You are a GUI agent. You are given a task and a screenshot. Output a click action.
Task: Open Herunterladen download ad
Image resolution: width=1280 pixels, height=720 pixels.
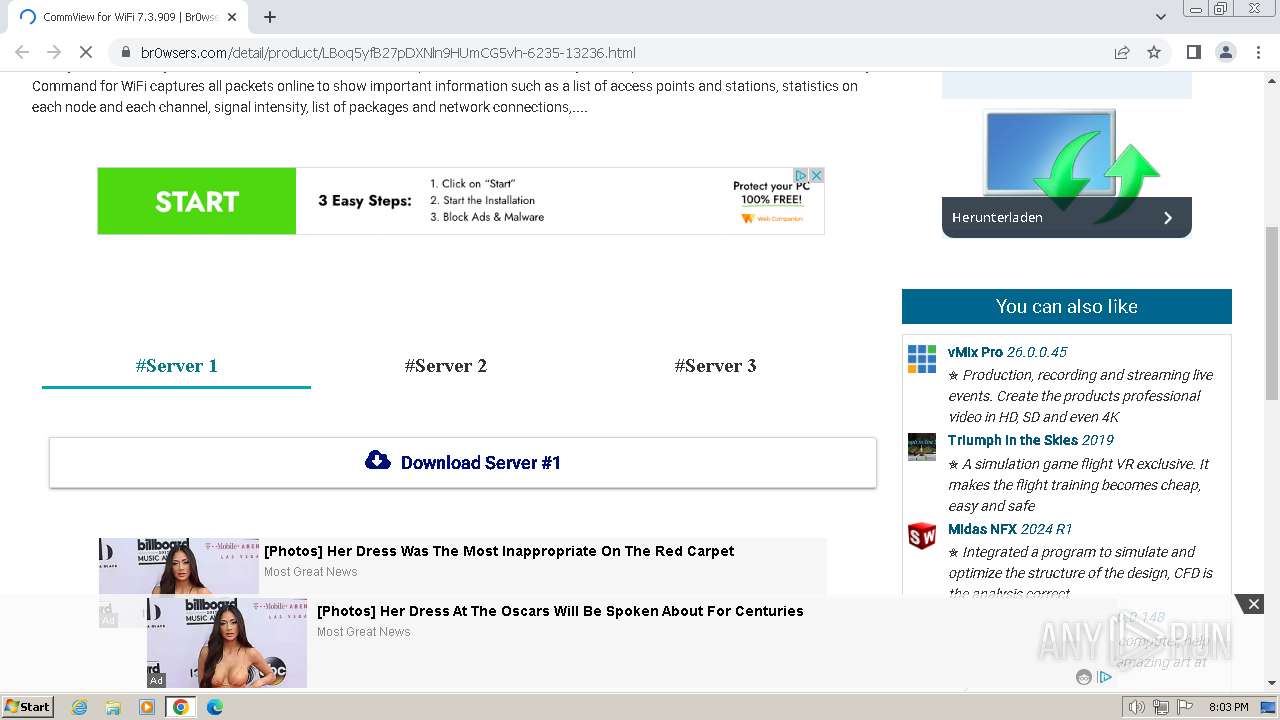[1067, 172]
